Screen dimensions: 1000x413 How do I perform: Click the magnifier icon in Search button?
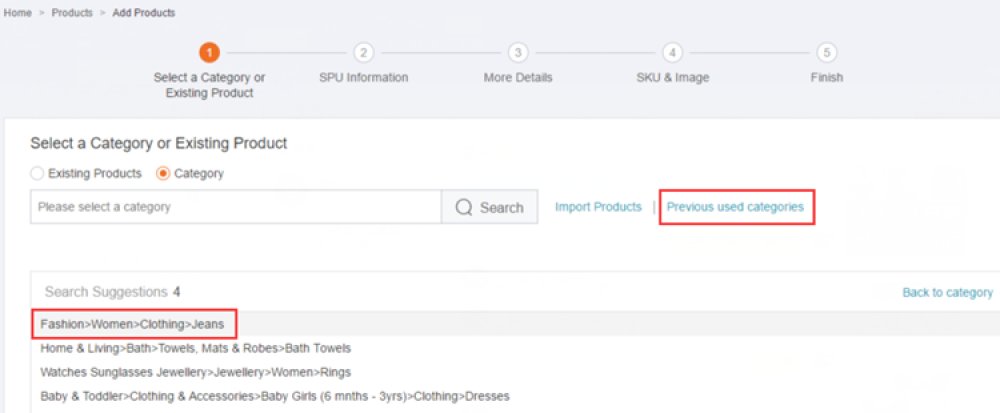pos(464,208)
